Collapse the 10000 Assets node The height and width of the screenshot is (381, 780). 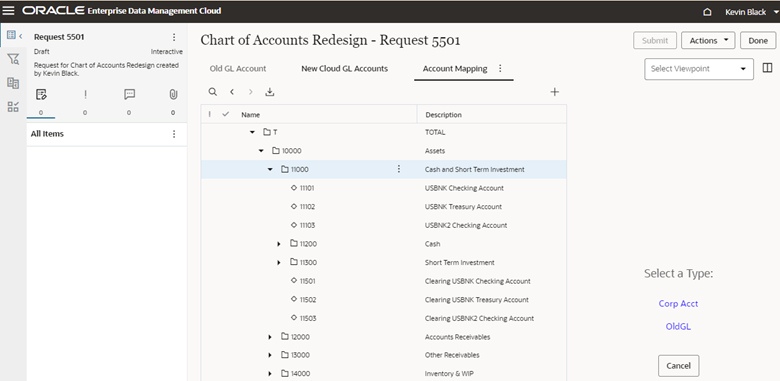261,151
